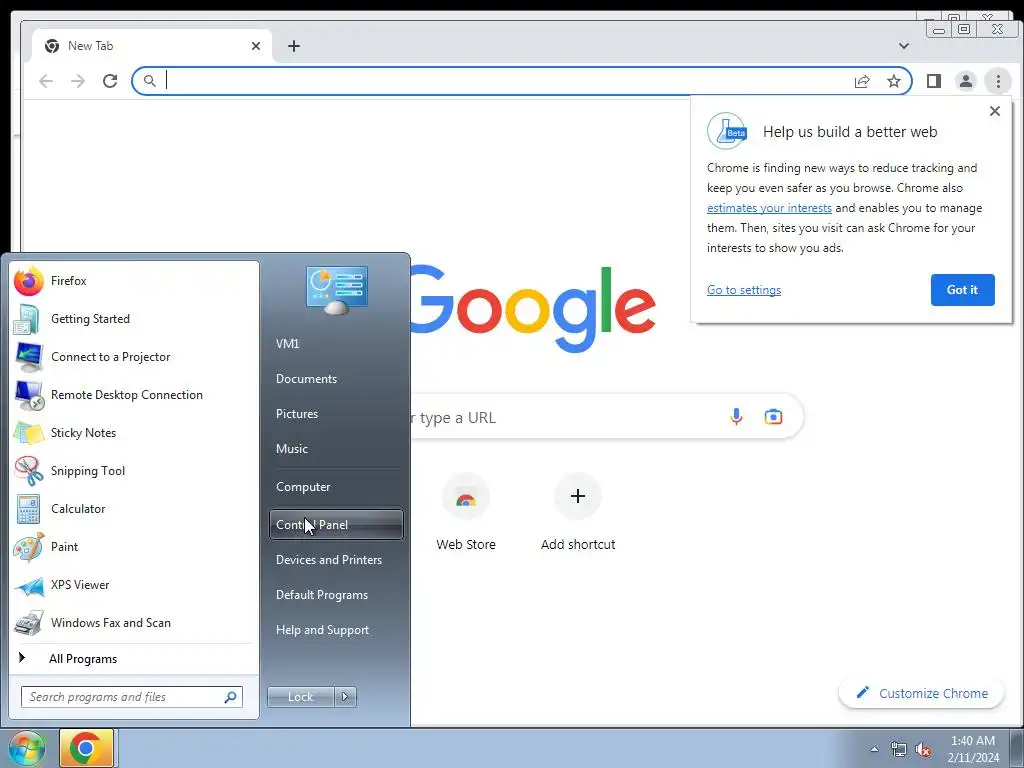This screenshot has height=768, width=1024.
Task: Click Search programs and files box
Action: point(131,697)
